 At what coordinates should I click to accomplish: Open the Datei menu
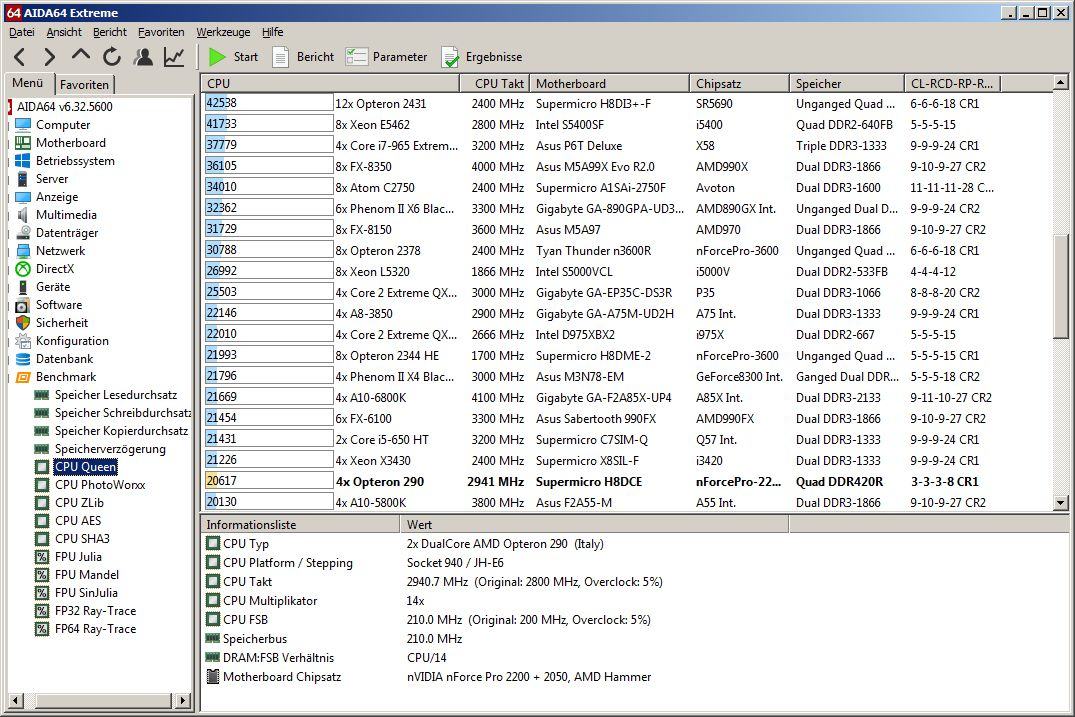21,32
